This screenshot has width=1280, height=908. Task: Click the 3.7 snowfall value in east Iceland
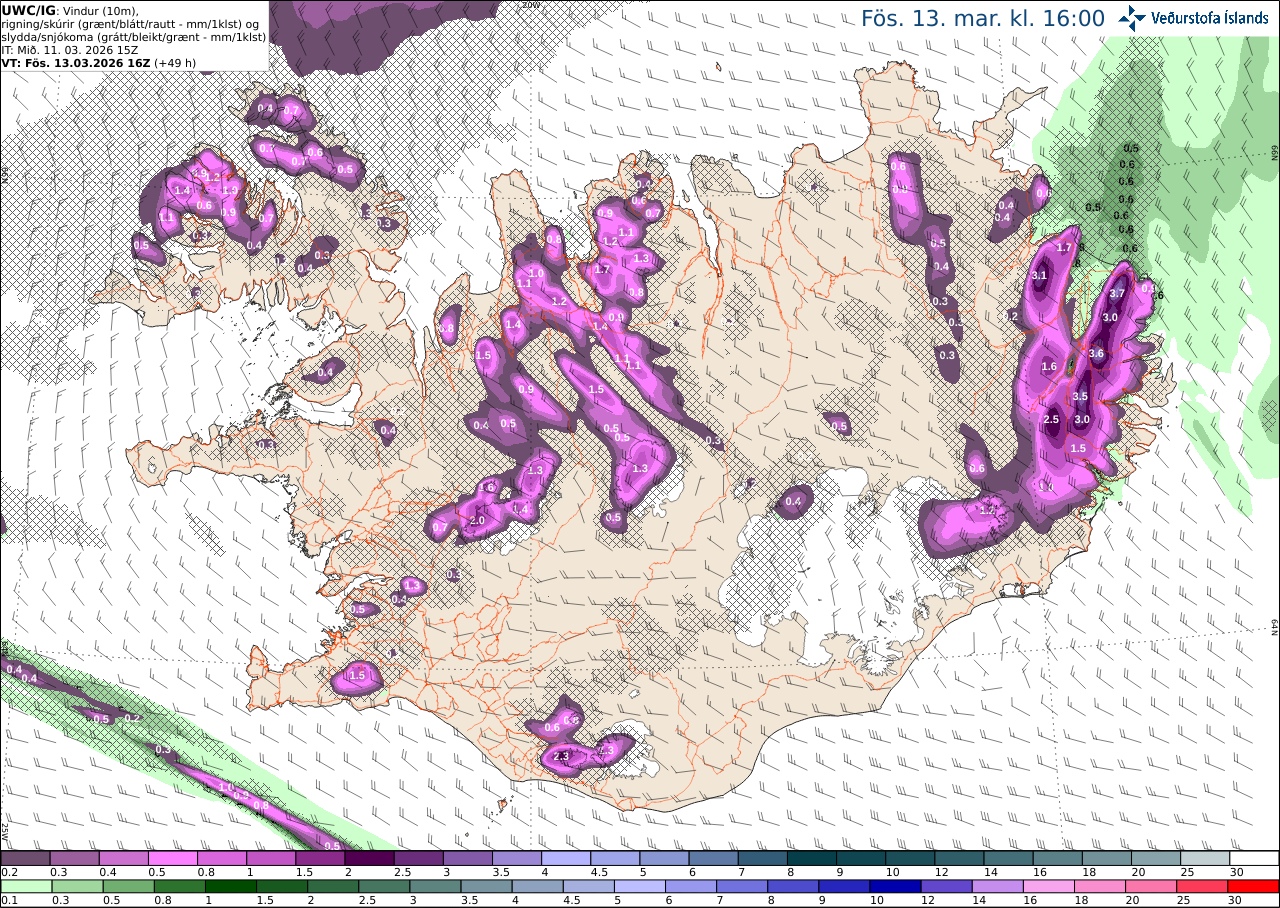[1118, 293]
